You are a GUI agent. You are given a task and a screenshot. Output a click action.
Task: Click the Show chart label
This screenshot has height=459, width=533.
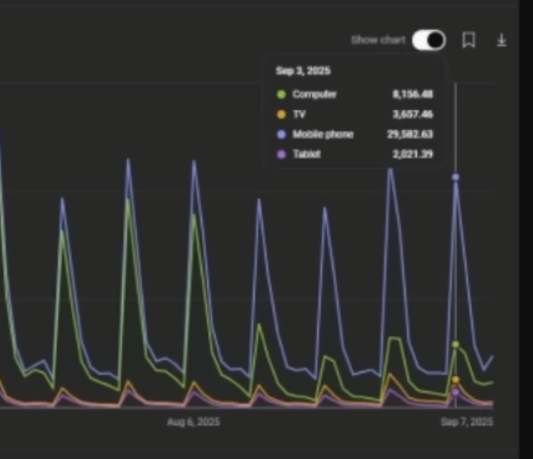(378, 40)
